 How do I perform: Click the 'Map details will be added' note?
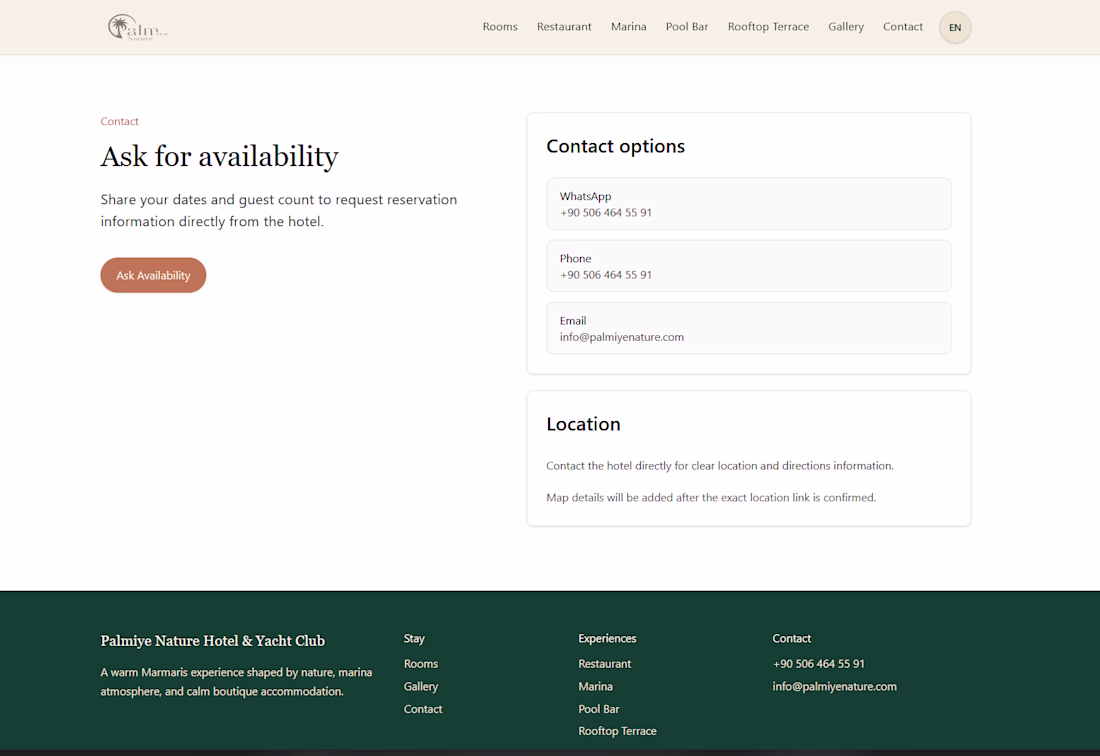711,497
